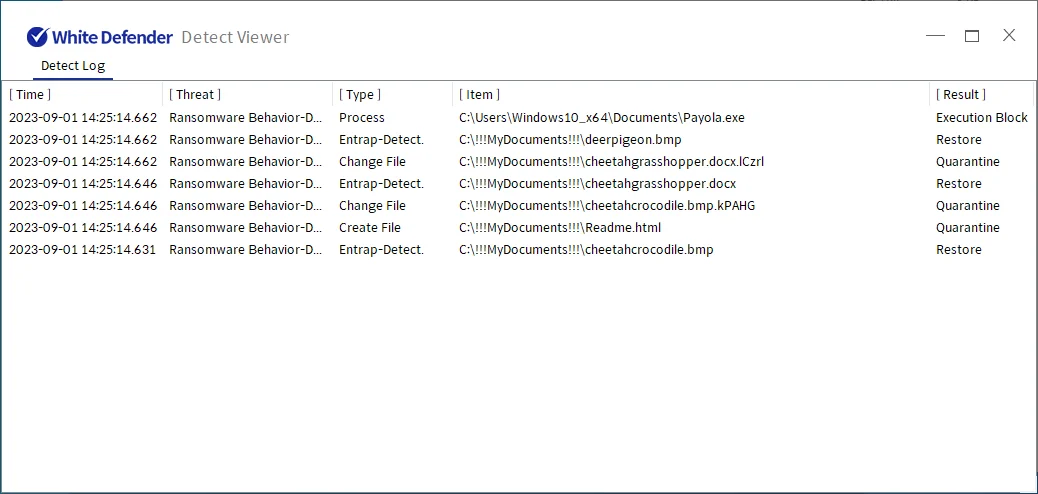Sort by the Threat column header
The height and width of the screenshot is (494, 1038).
[195, 94]
